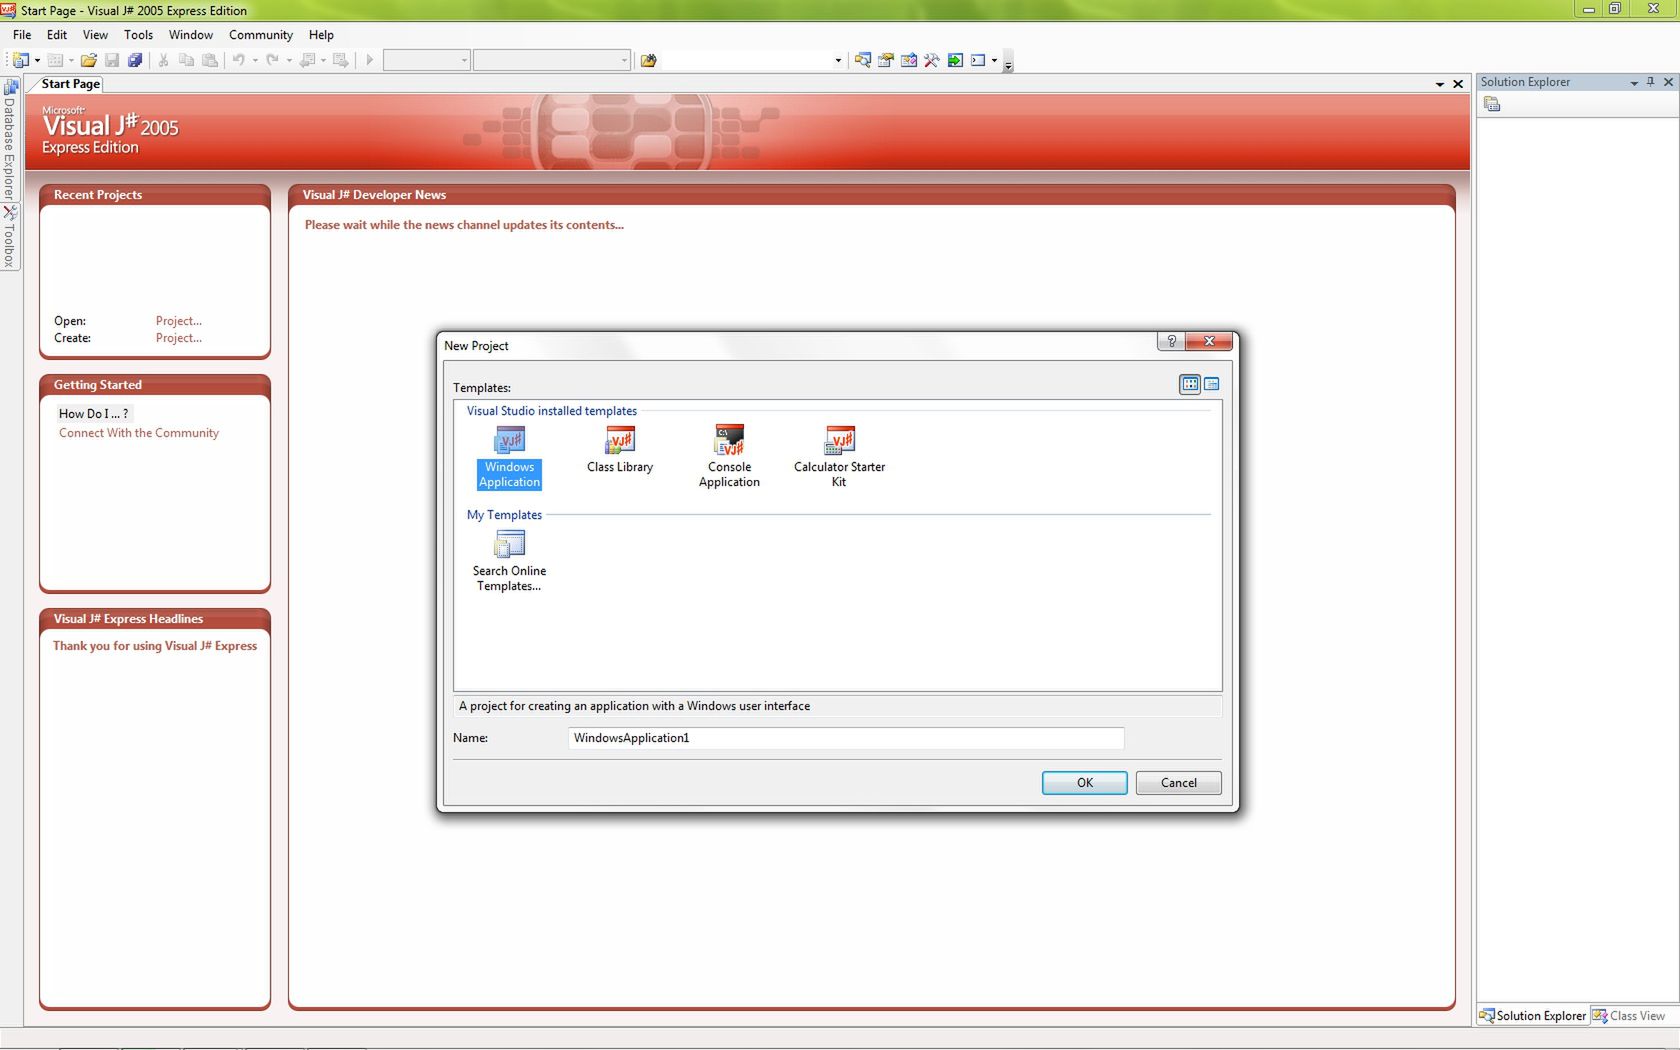Click the Paste clipboard icon

coord(210,60)
